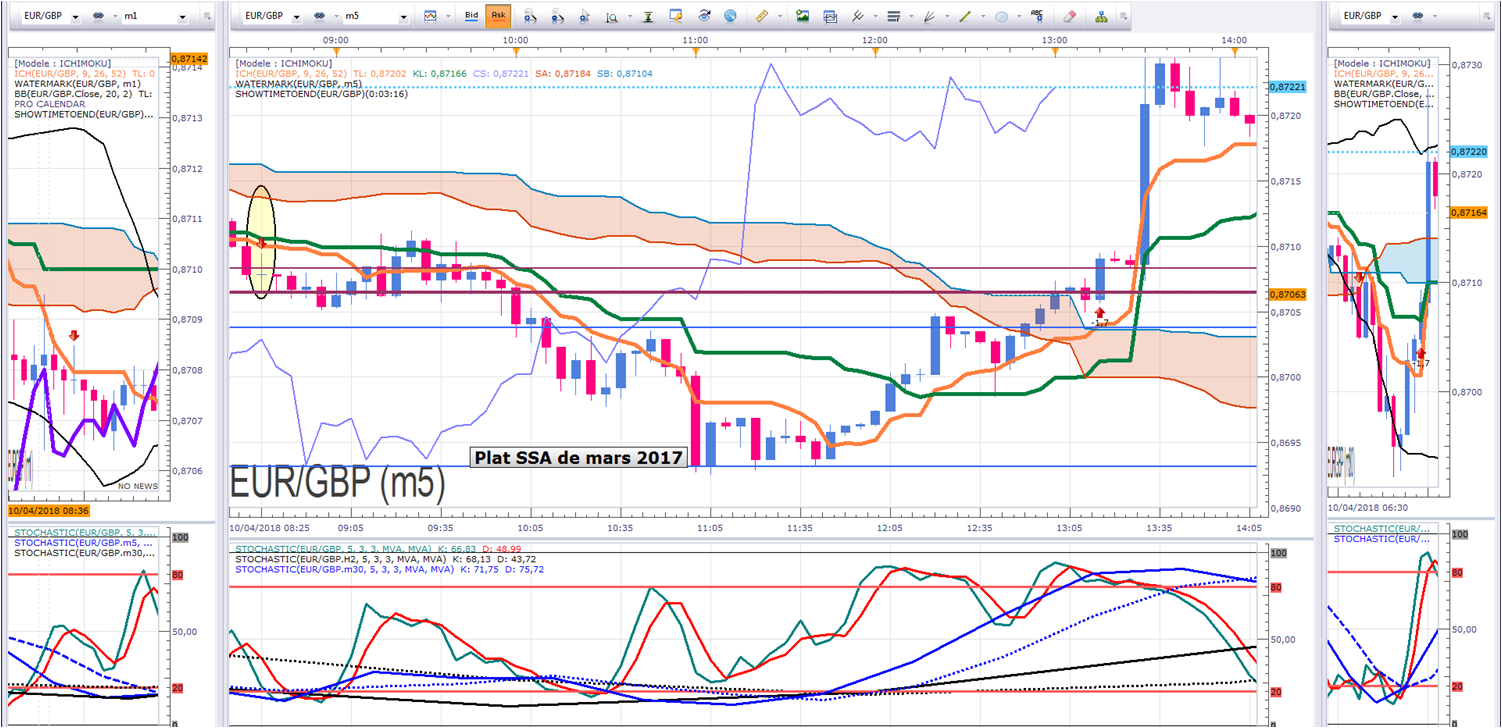Click the zoom out magnifier icon

556,16
